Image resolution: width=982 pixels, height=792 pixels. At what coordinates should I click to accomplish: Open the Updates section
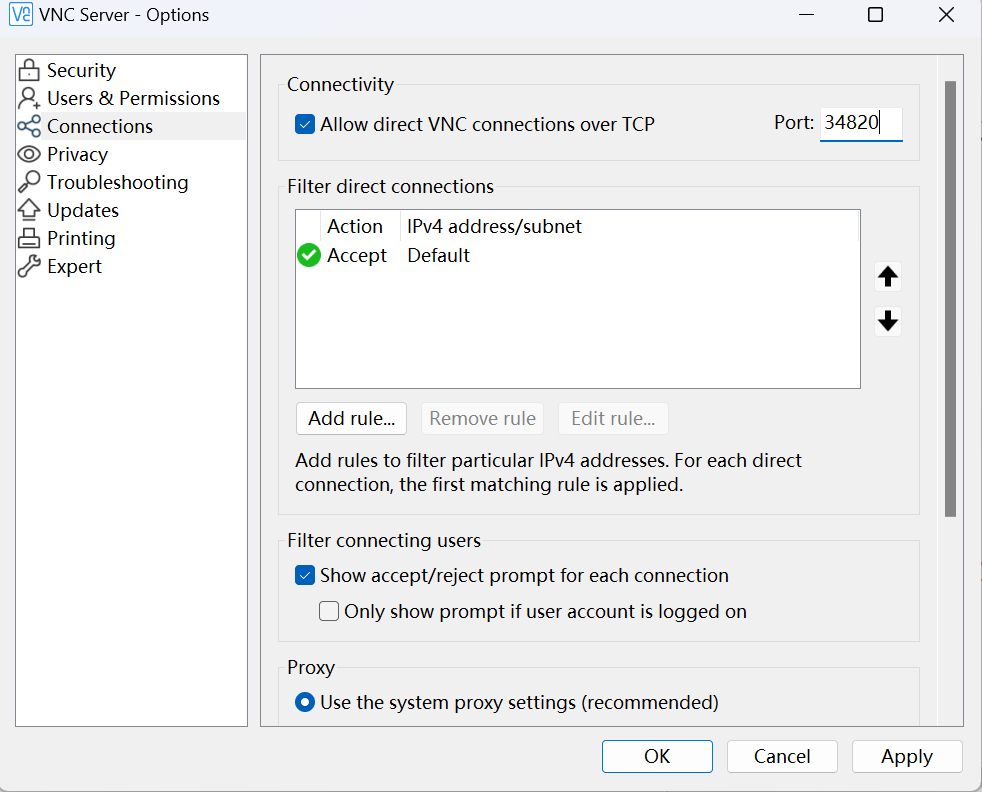click(x=83, y=210)
